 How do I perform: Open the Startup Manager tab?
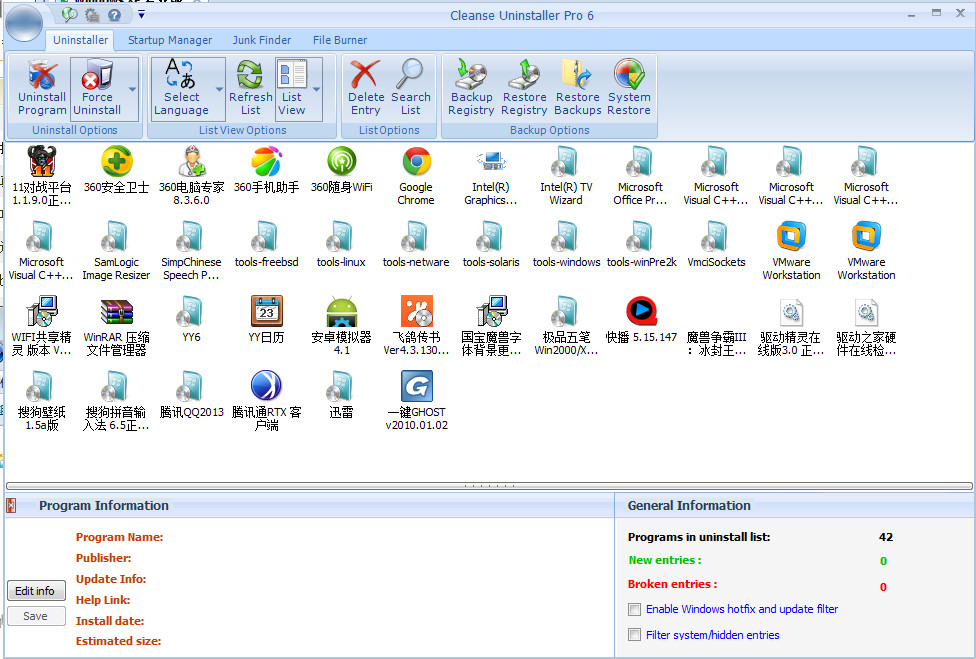pyautogui.click(x=170, y=40)
